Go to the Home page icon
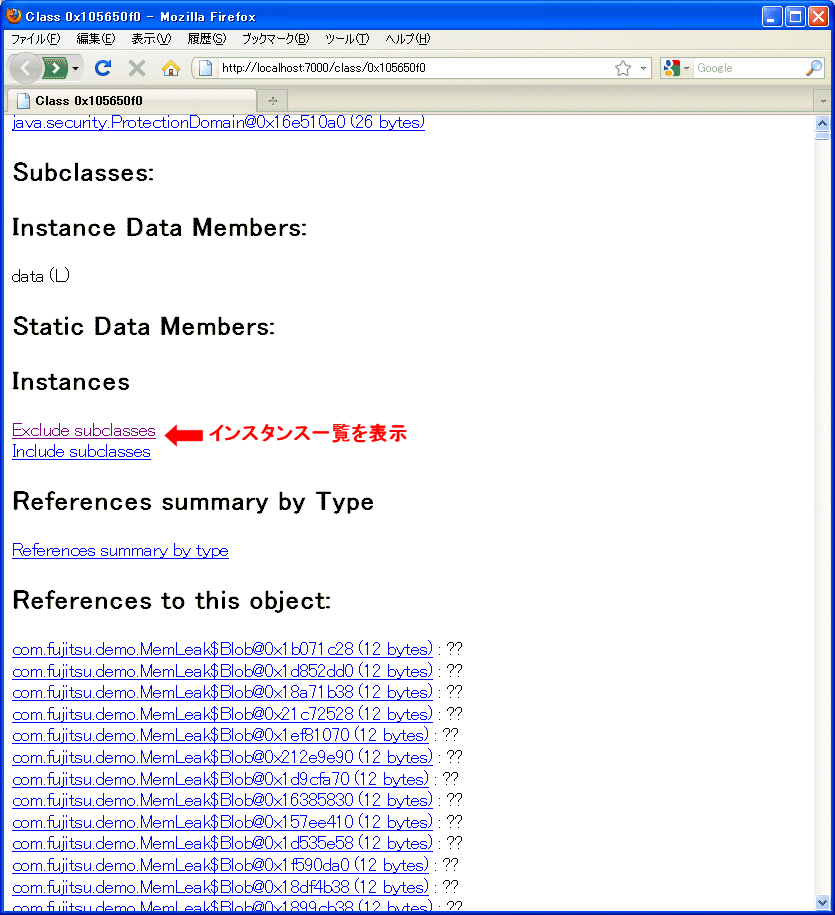 (x=171, y=68)
